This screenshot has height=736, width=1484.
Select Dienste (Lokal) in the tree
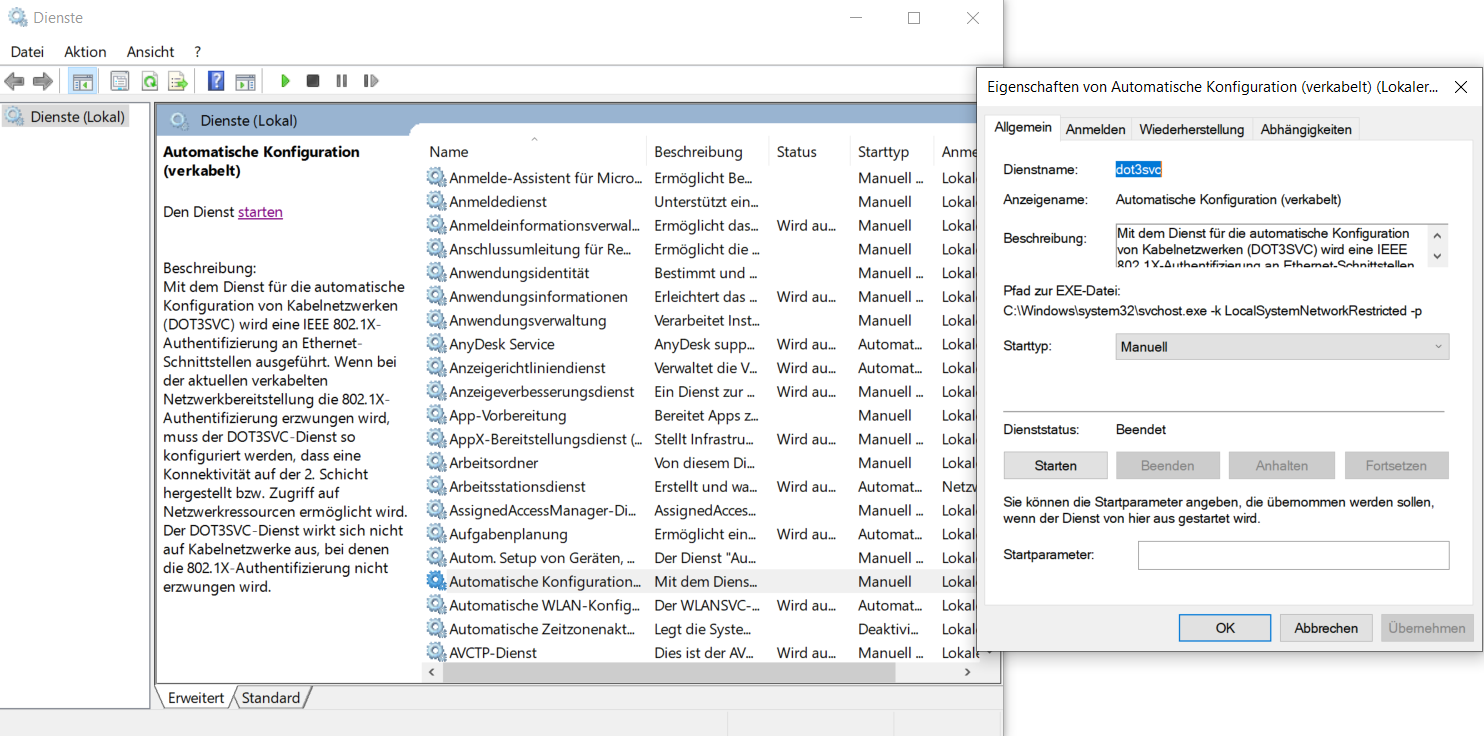click(77, 116)
